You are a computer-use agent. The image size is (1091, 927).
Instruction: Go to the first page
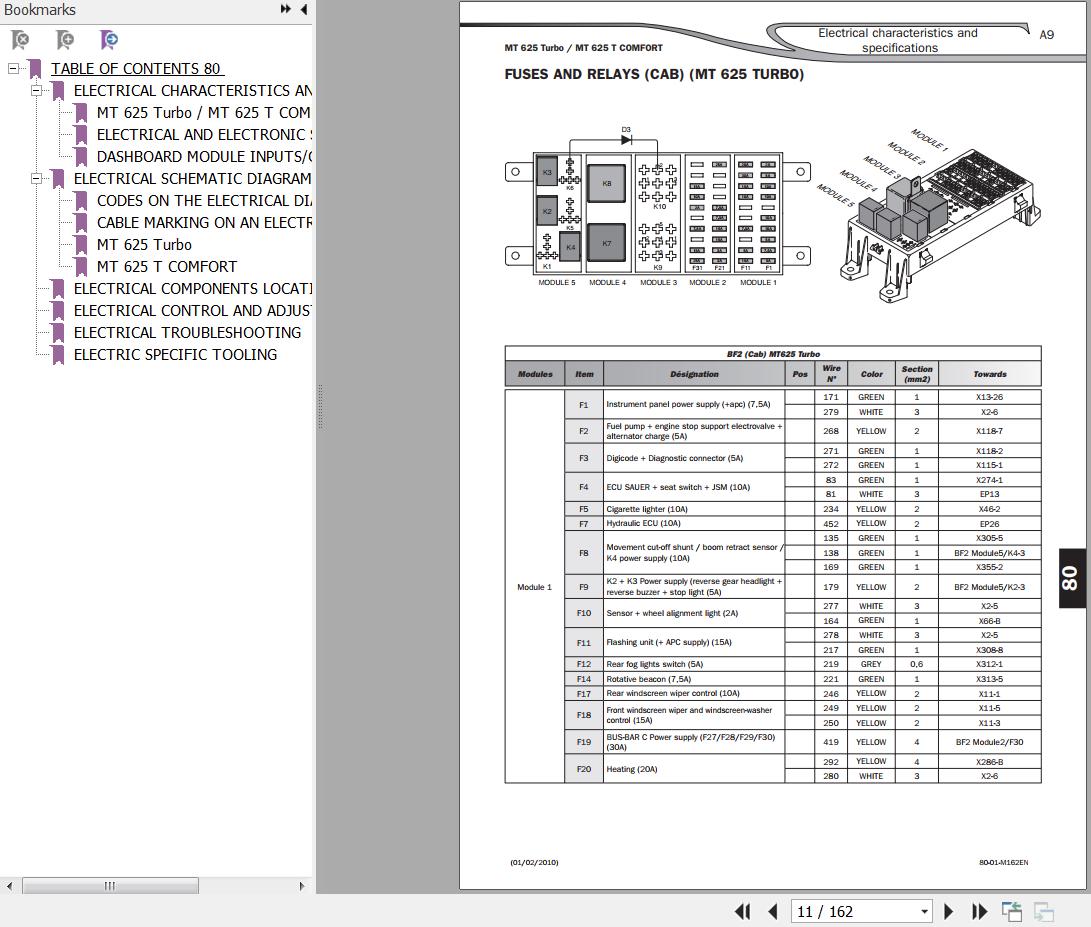click(x=742, y=911)
